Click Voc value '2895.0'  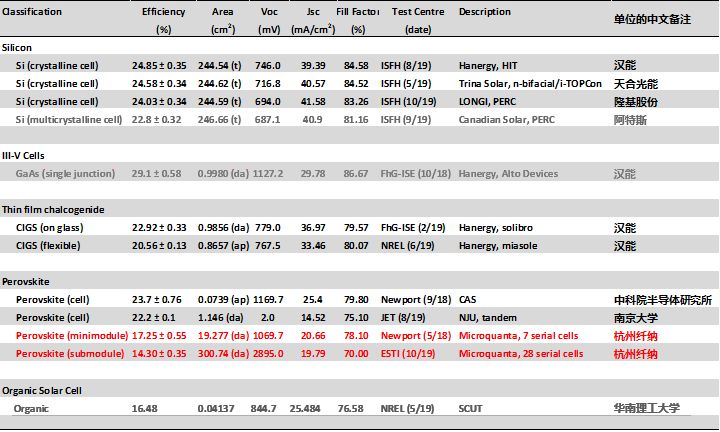(x=268, y=353)
